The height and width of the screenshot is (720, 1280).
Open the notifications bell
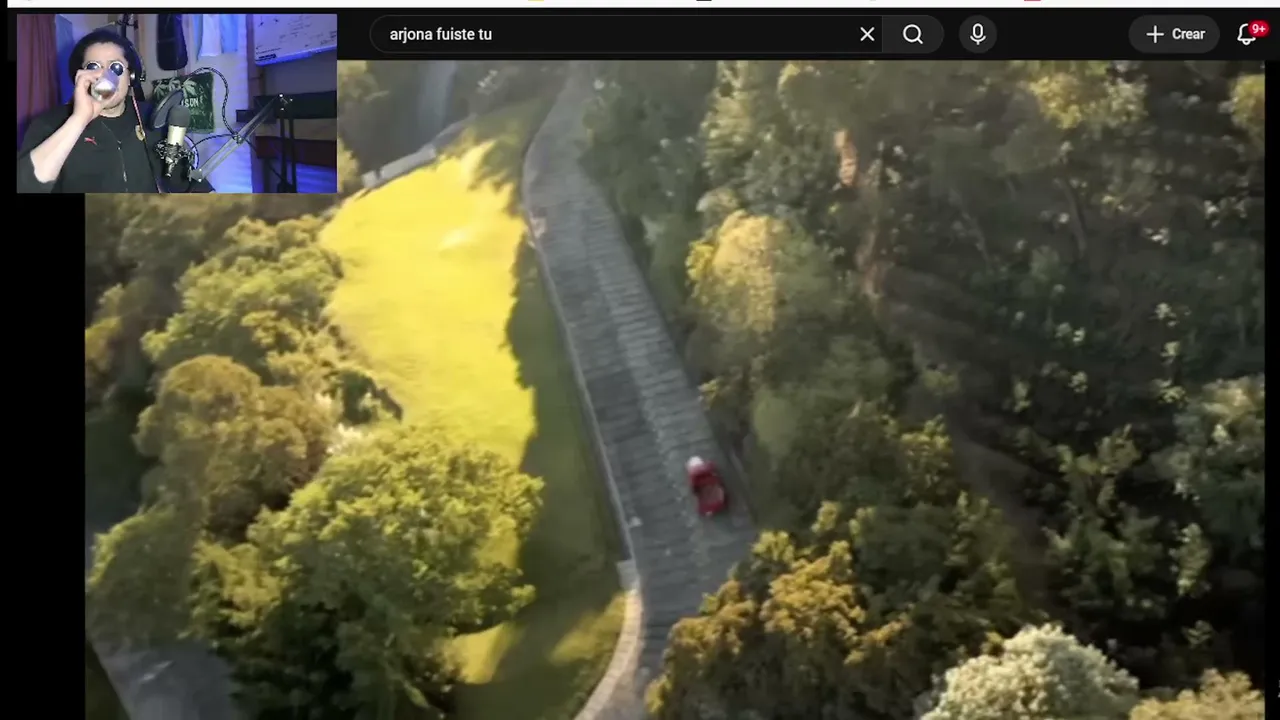[x=1247, y=34]
